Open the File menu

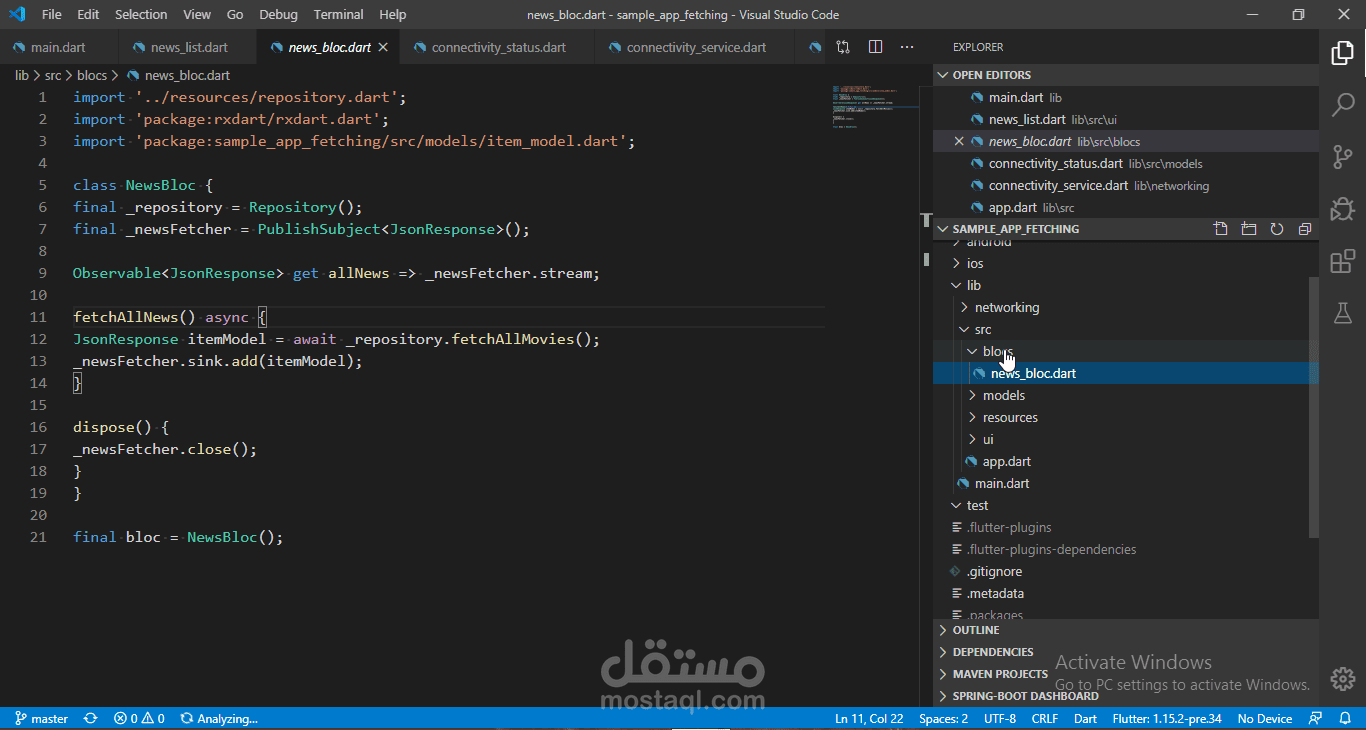tap(51, 15)
